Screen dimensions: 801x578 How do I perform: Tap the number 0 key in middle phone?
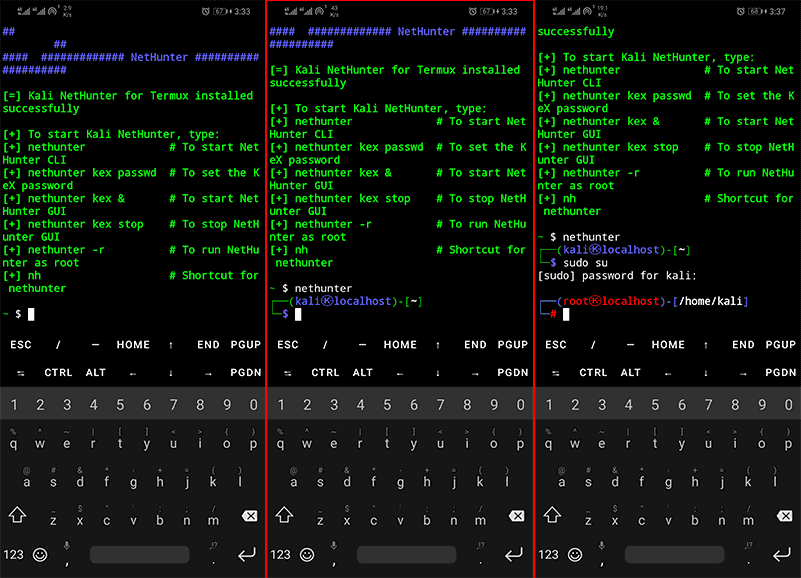pos(521,405)
